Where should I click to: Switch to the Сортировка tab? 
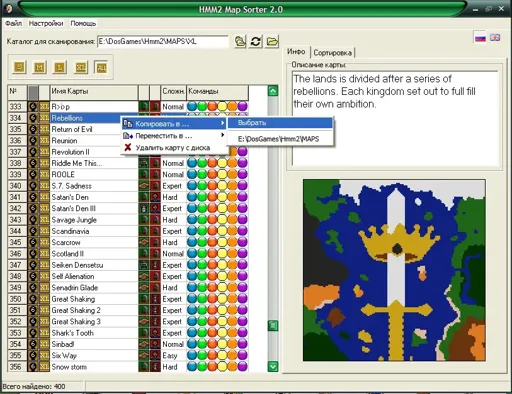pyautogui.click(x=332, y=53)
